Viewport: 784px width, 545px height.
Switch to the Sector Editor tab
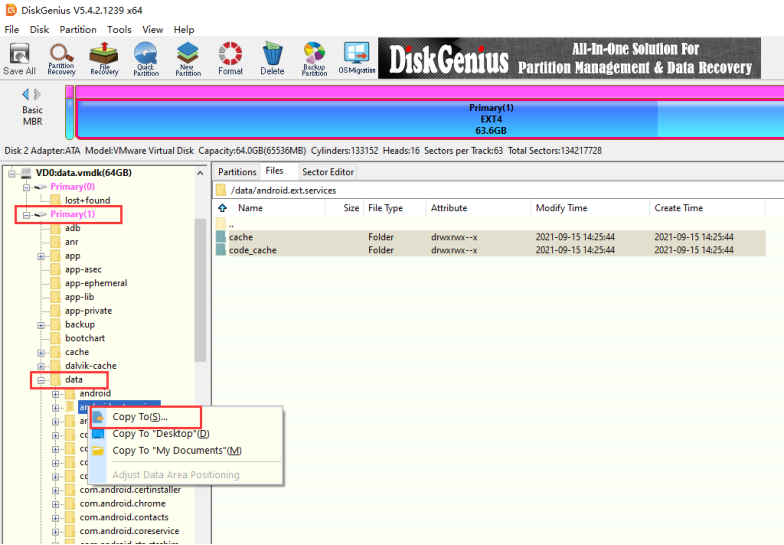coord(328,172)
